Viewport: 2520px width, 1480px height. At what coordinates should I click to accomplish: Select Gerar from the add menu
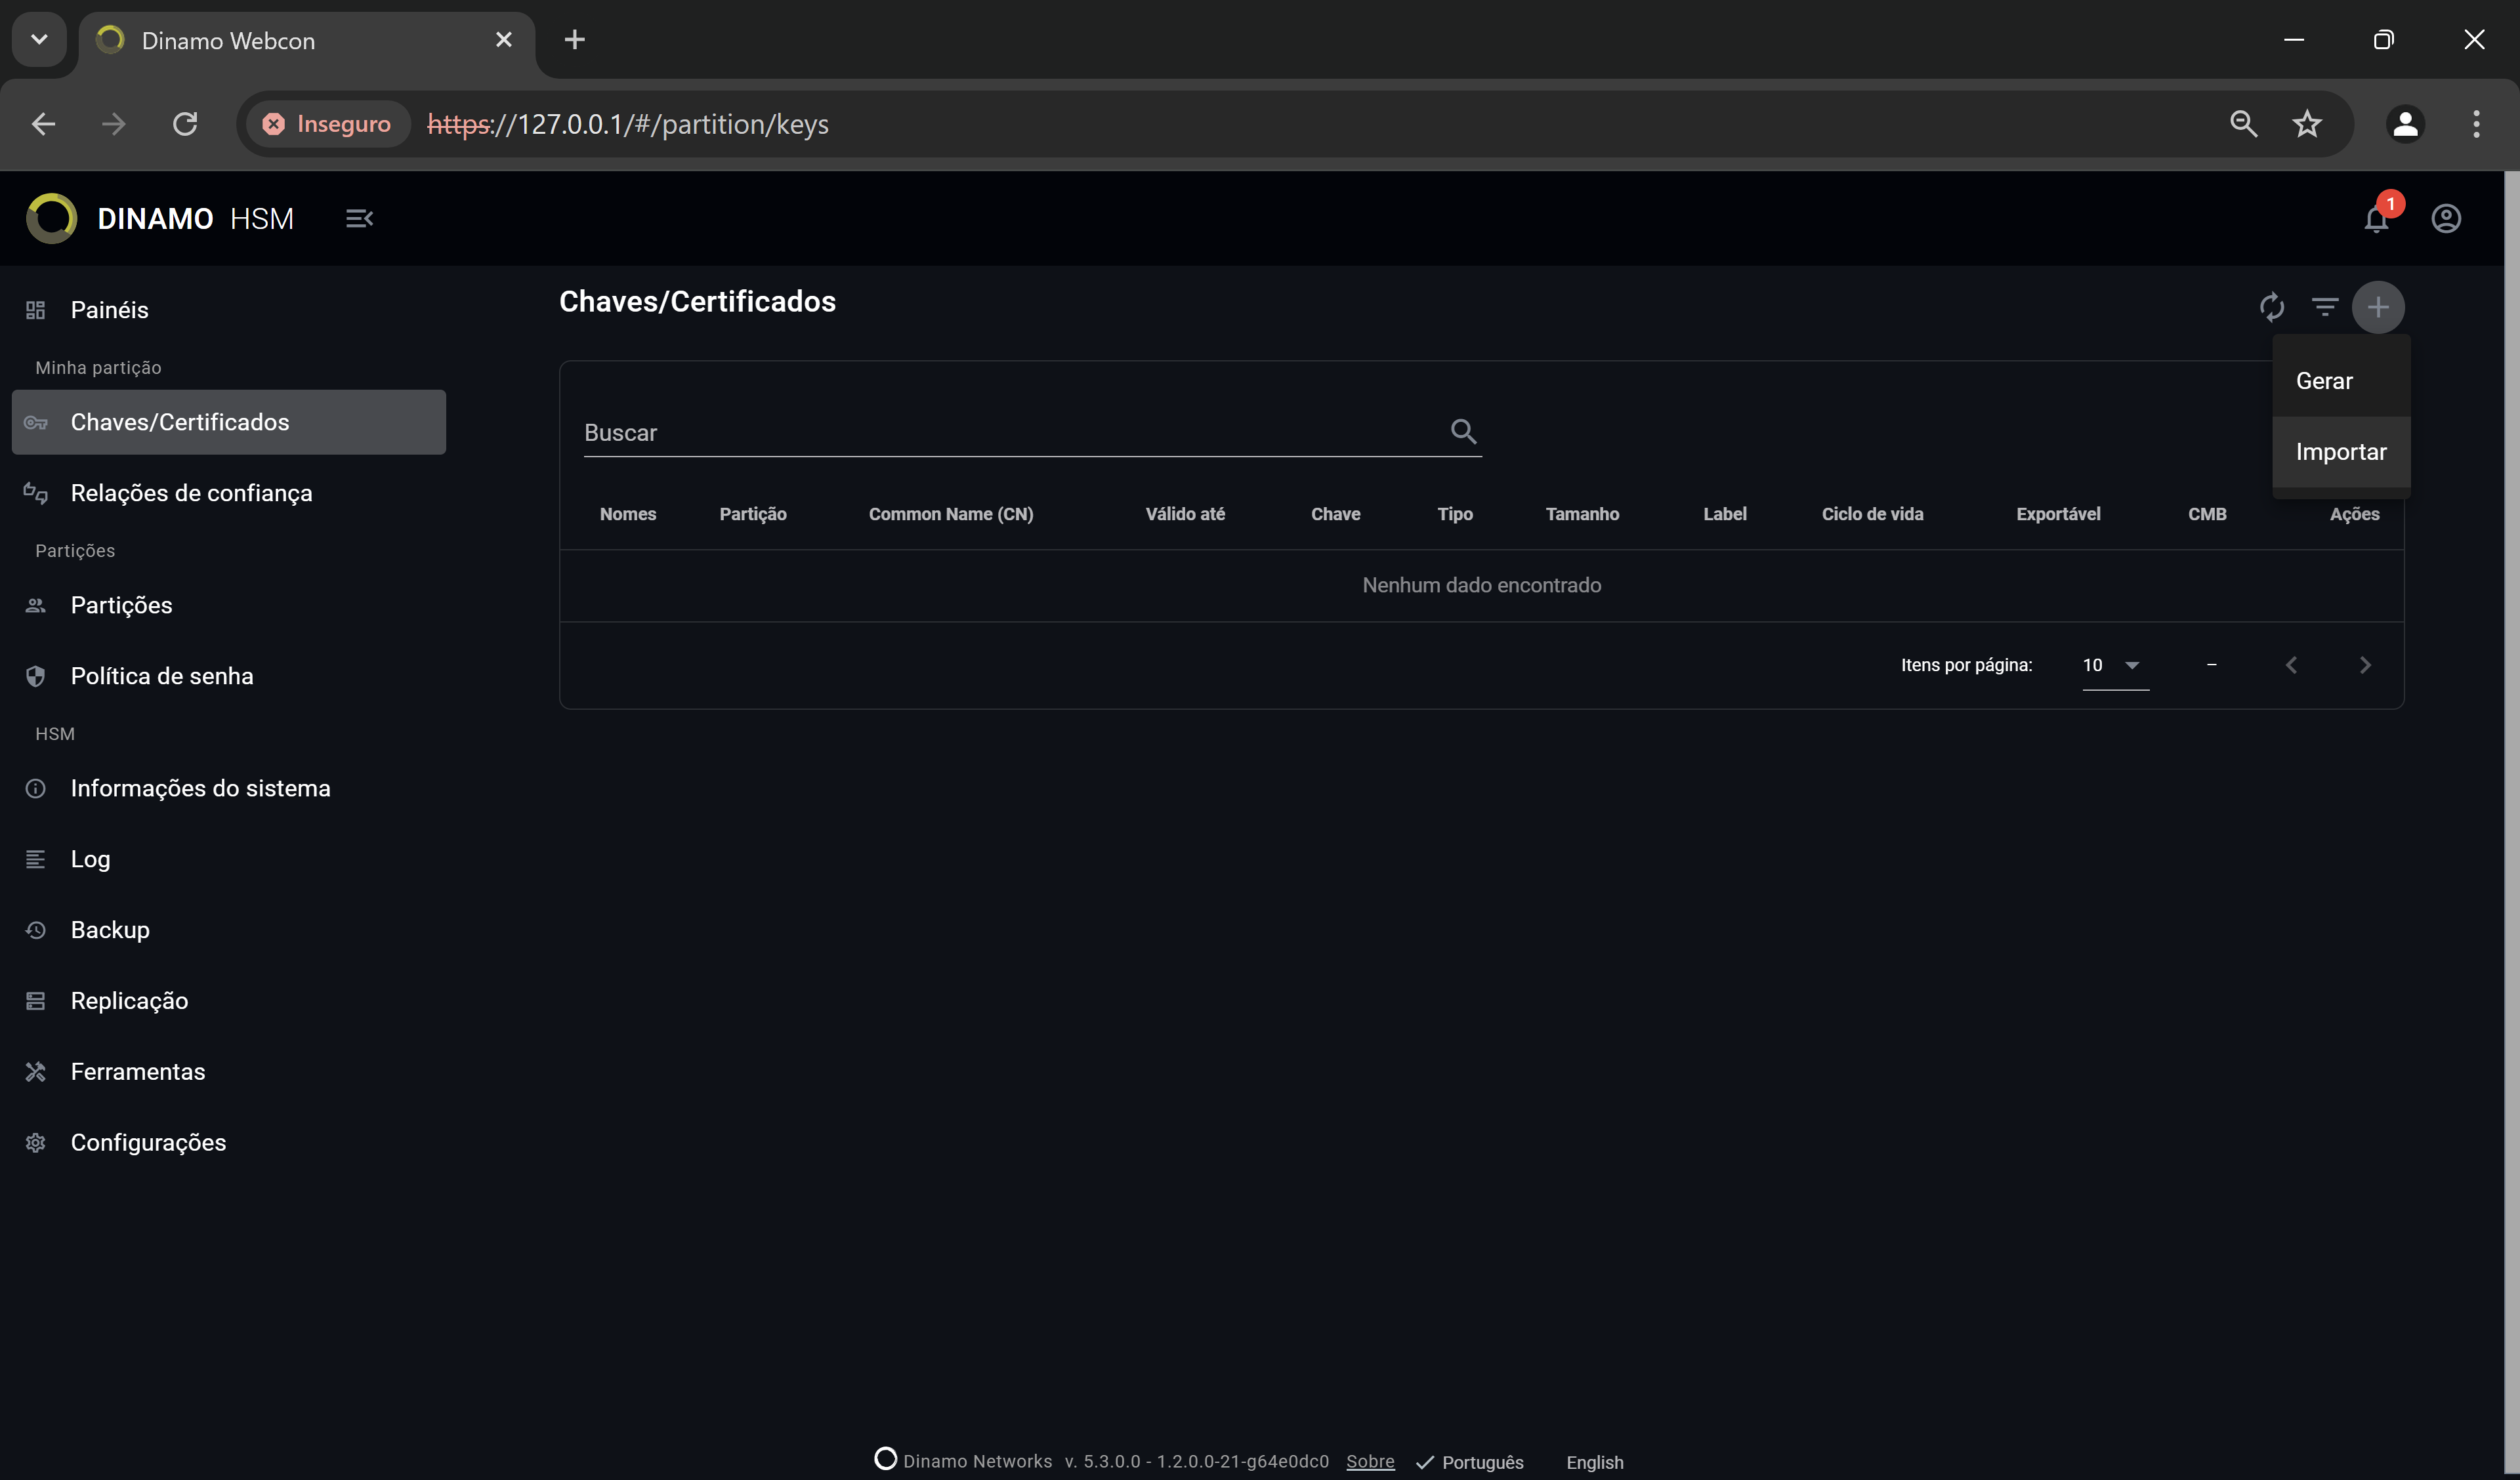point(2341,381)
